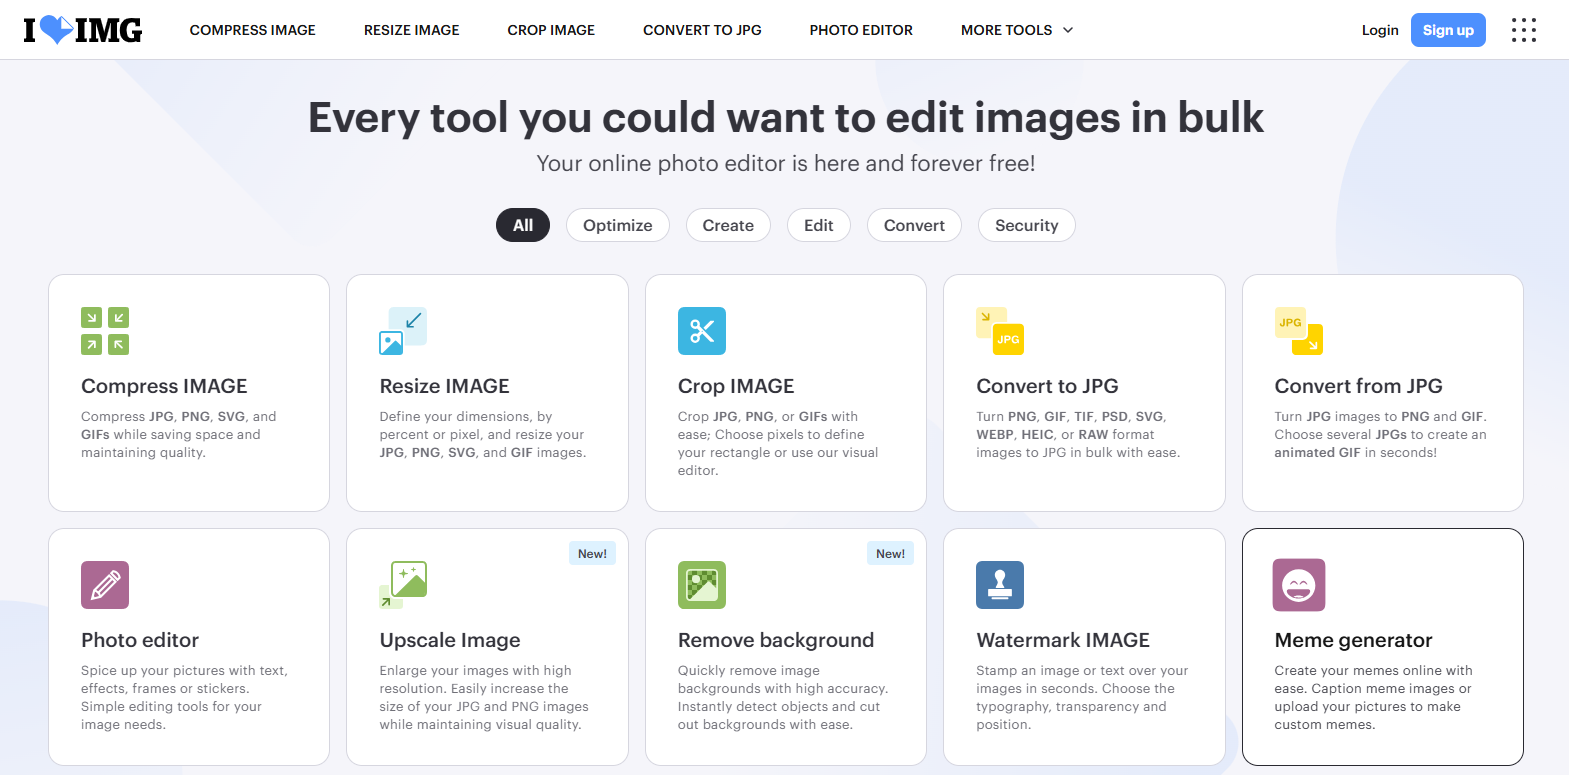Click the Upscale Image description text
Screen dimensions: 1569x775
pos(484,697)
